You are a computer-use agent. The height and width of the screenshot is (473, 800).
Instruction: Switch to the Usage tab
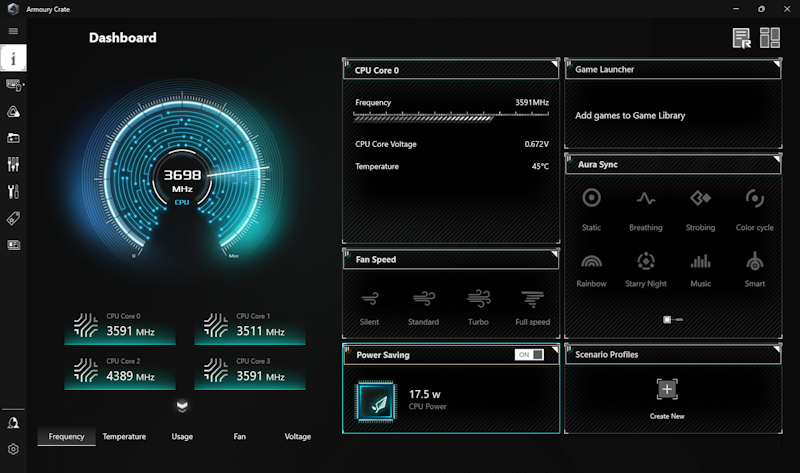(182, 437)
